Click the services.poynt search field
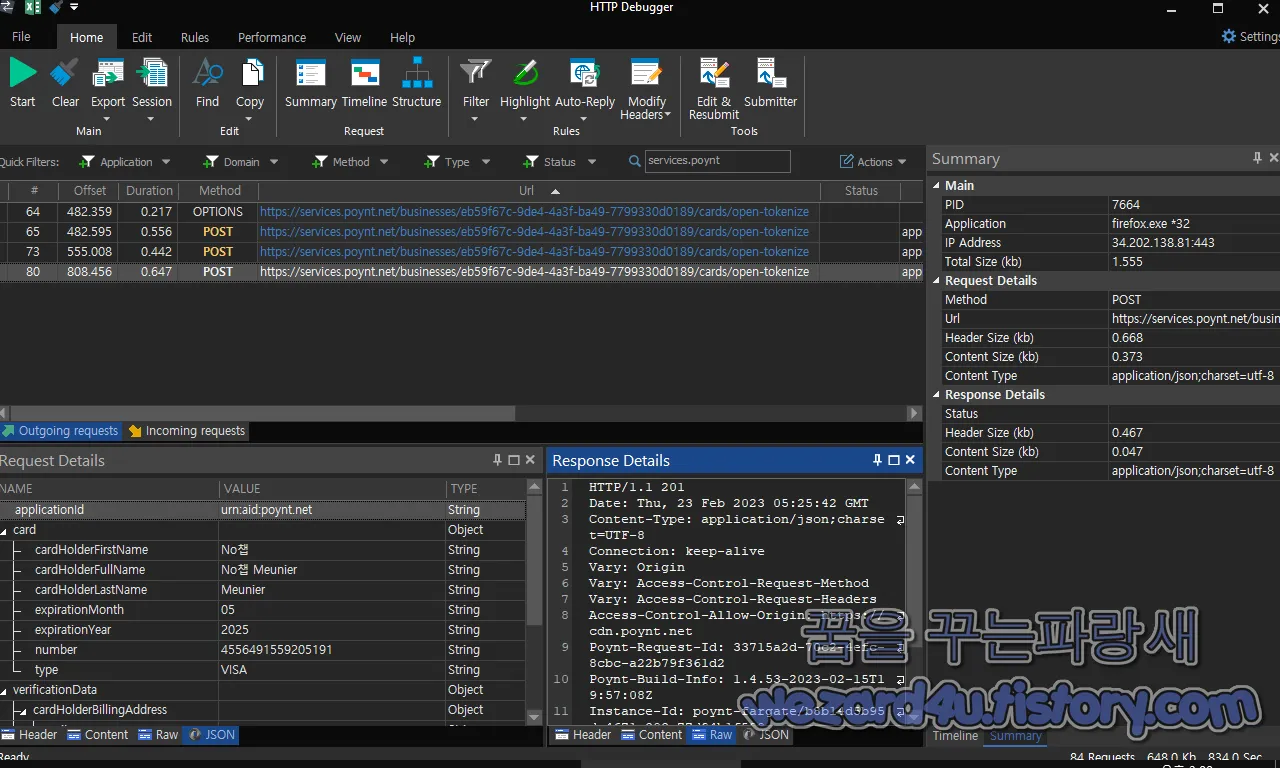 point(718,161)
